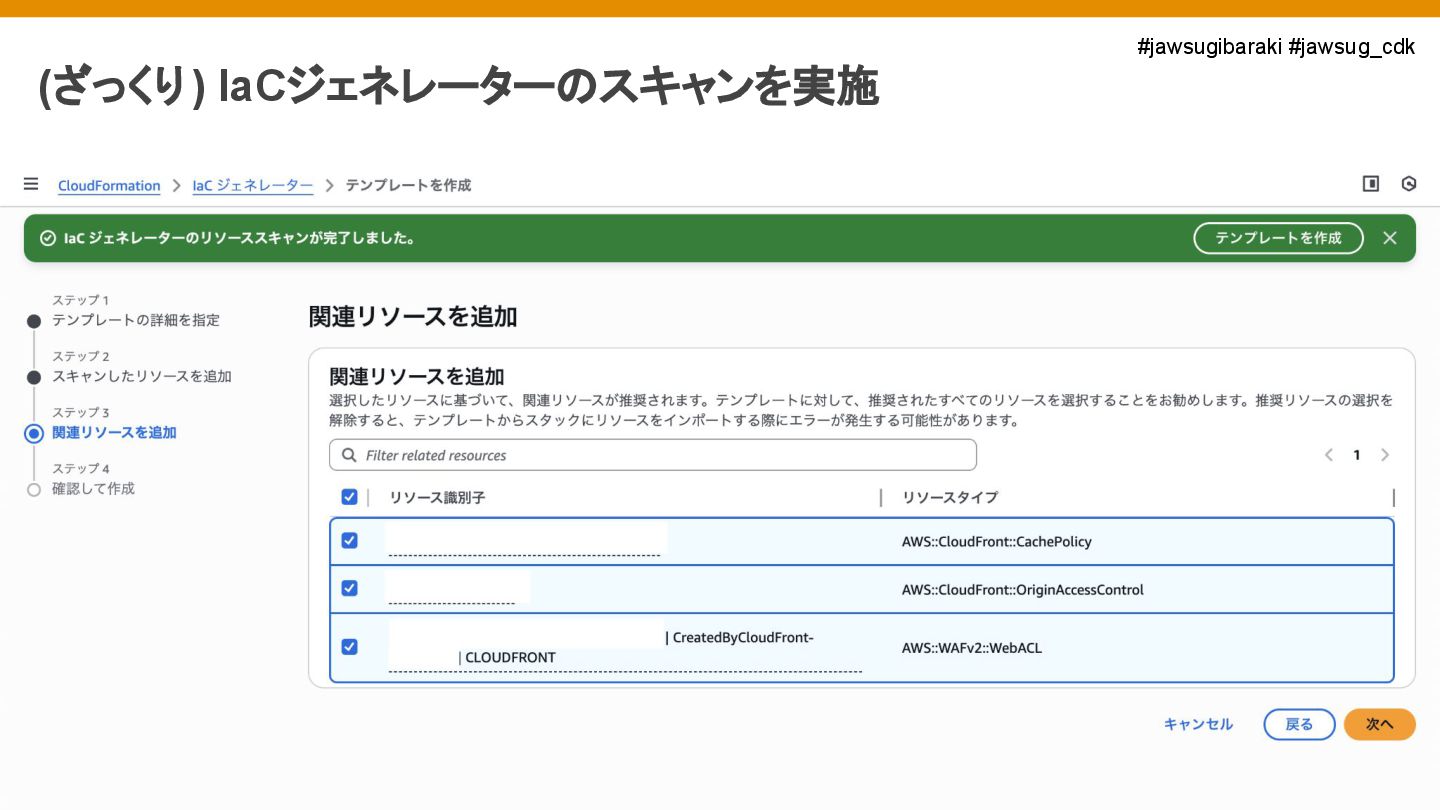Click the テンプレートを作成 breadcrumb text
This screenshot has width=1440, height=810.
point(408,185)
